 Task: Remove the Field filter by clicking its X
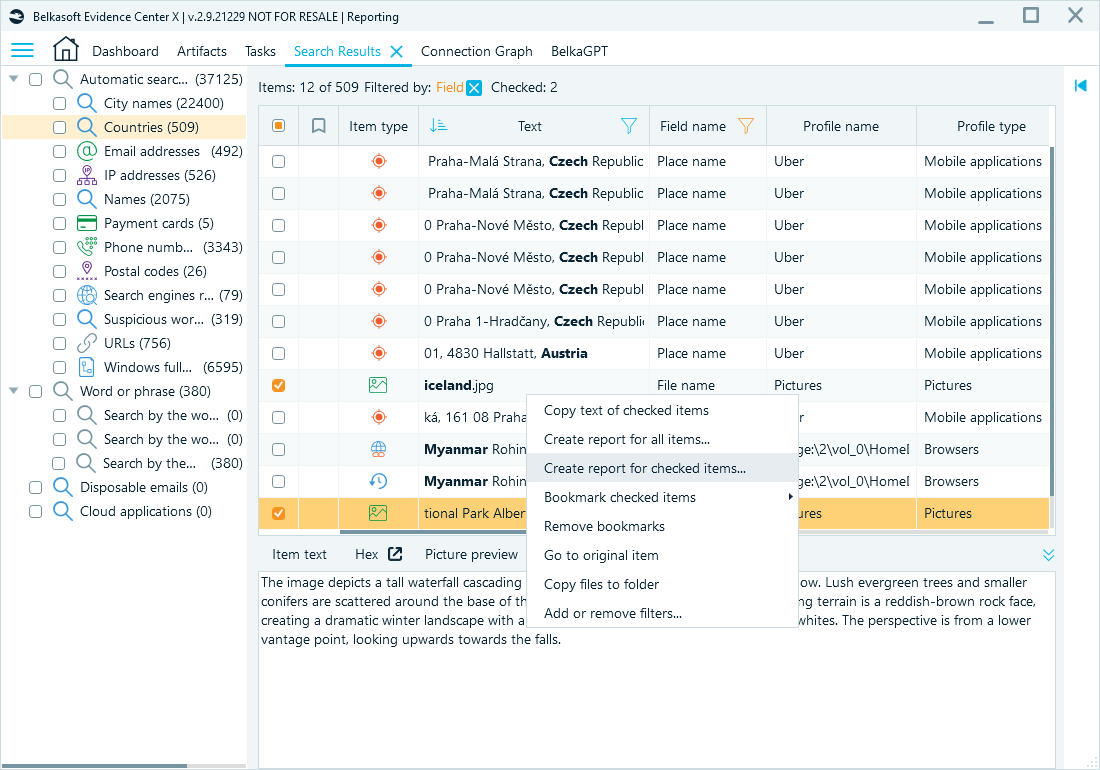(473, 87)
